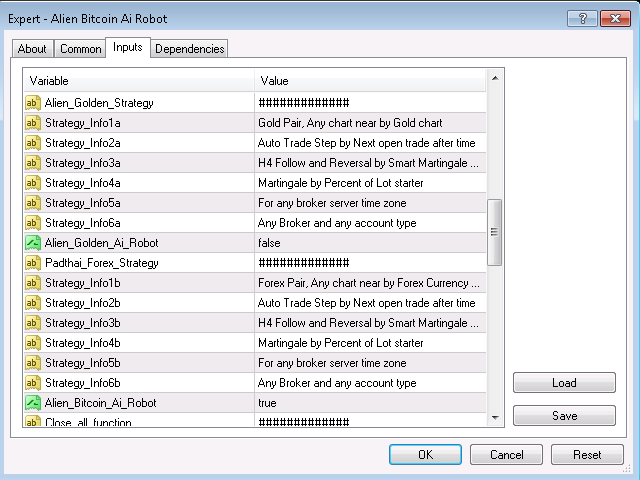Switch to the Common tab

80,49
